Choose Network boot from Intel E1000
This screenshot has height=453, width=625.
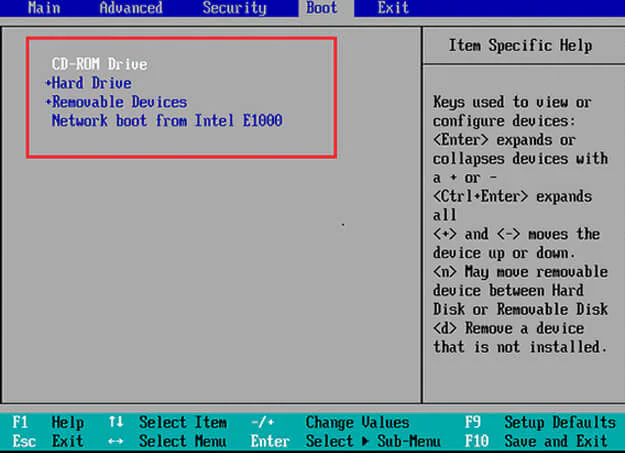167,120
